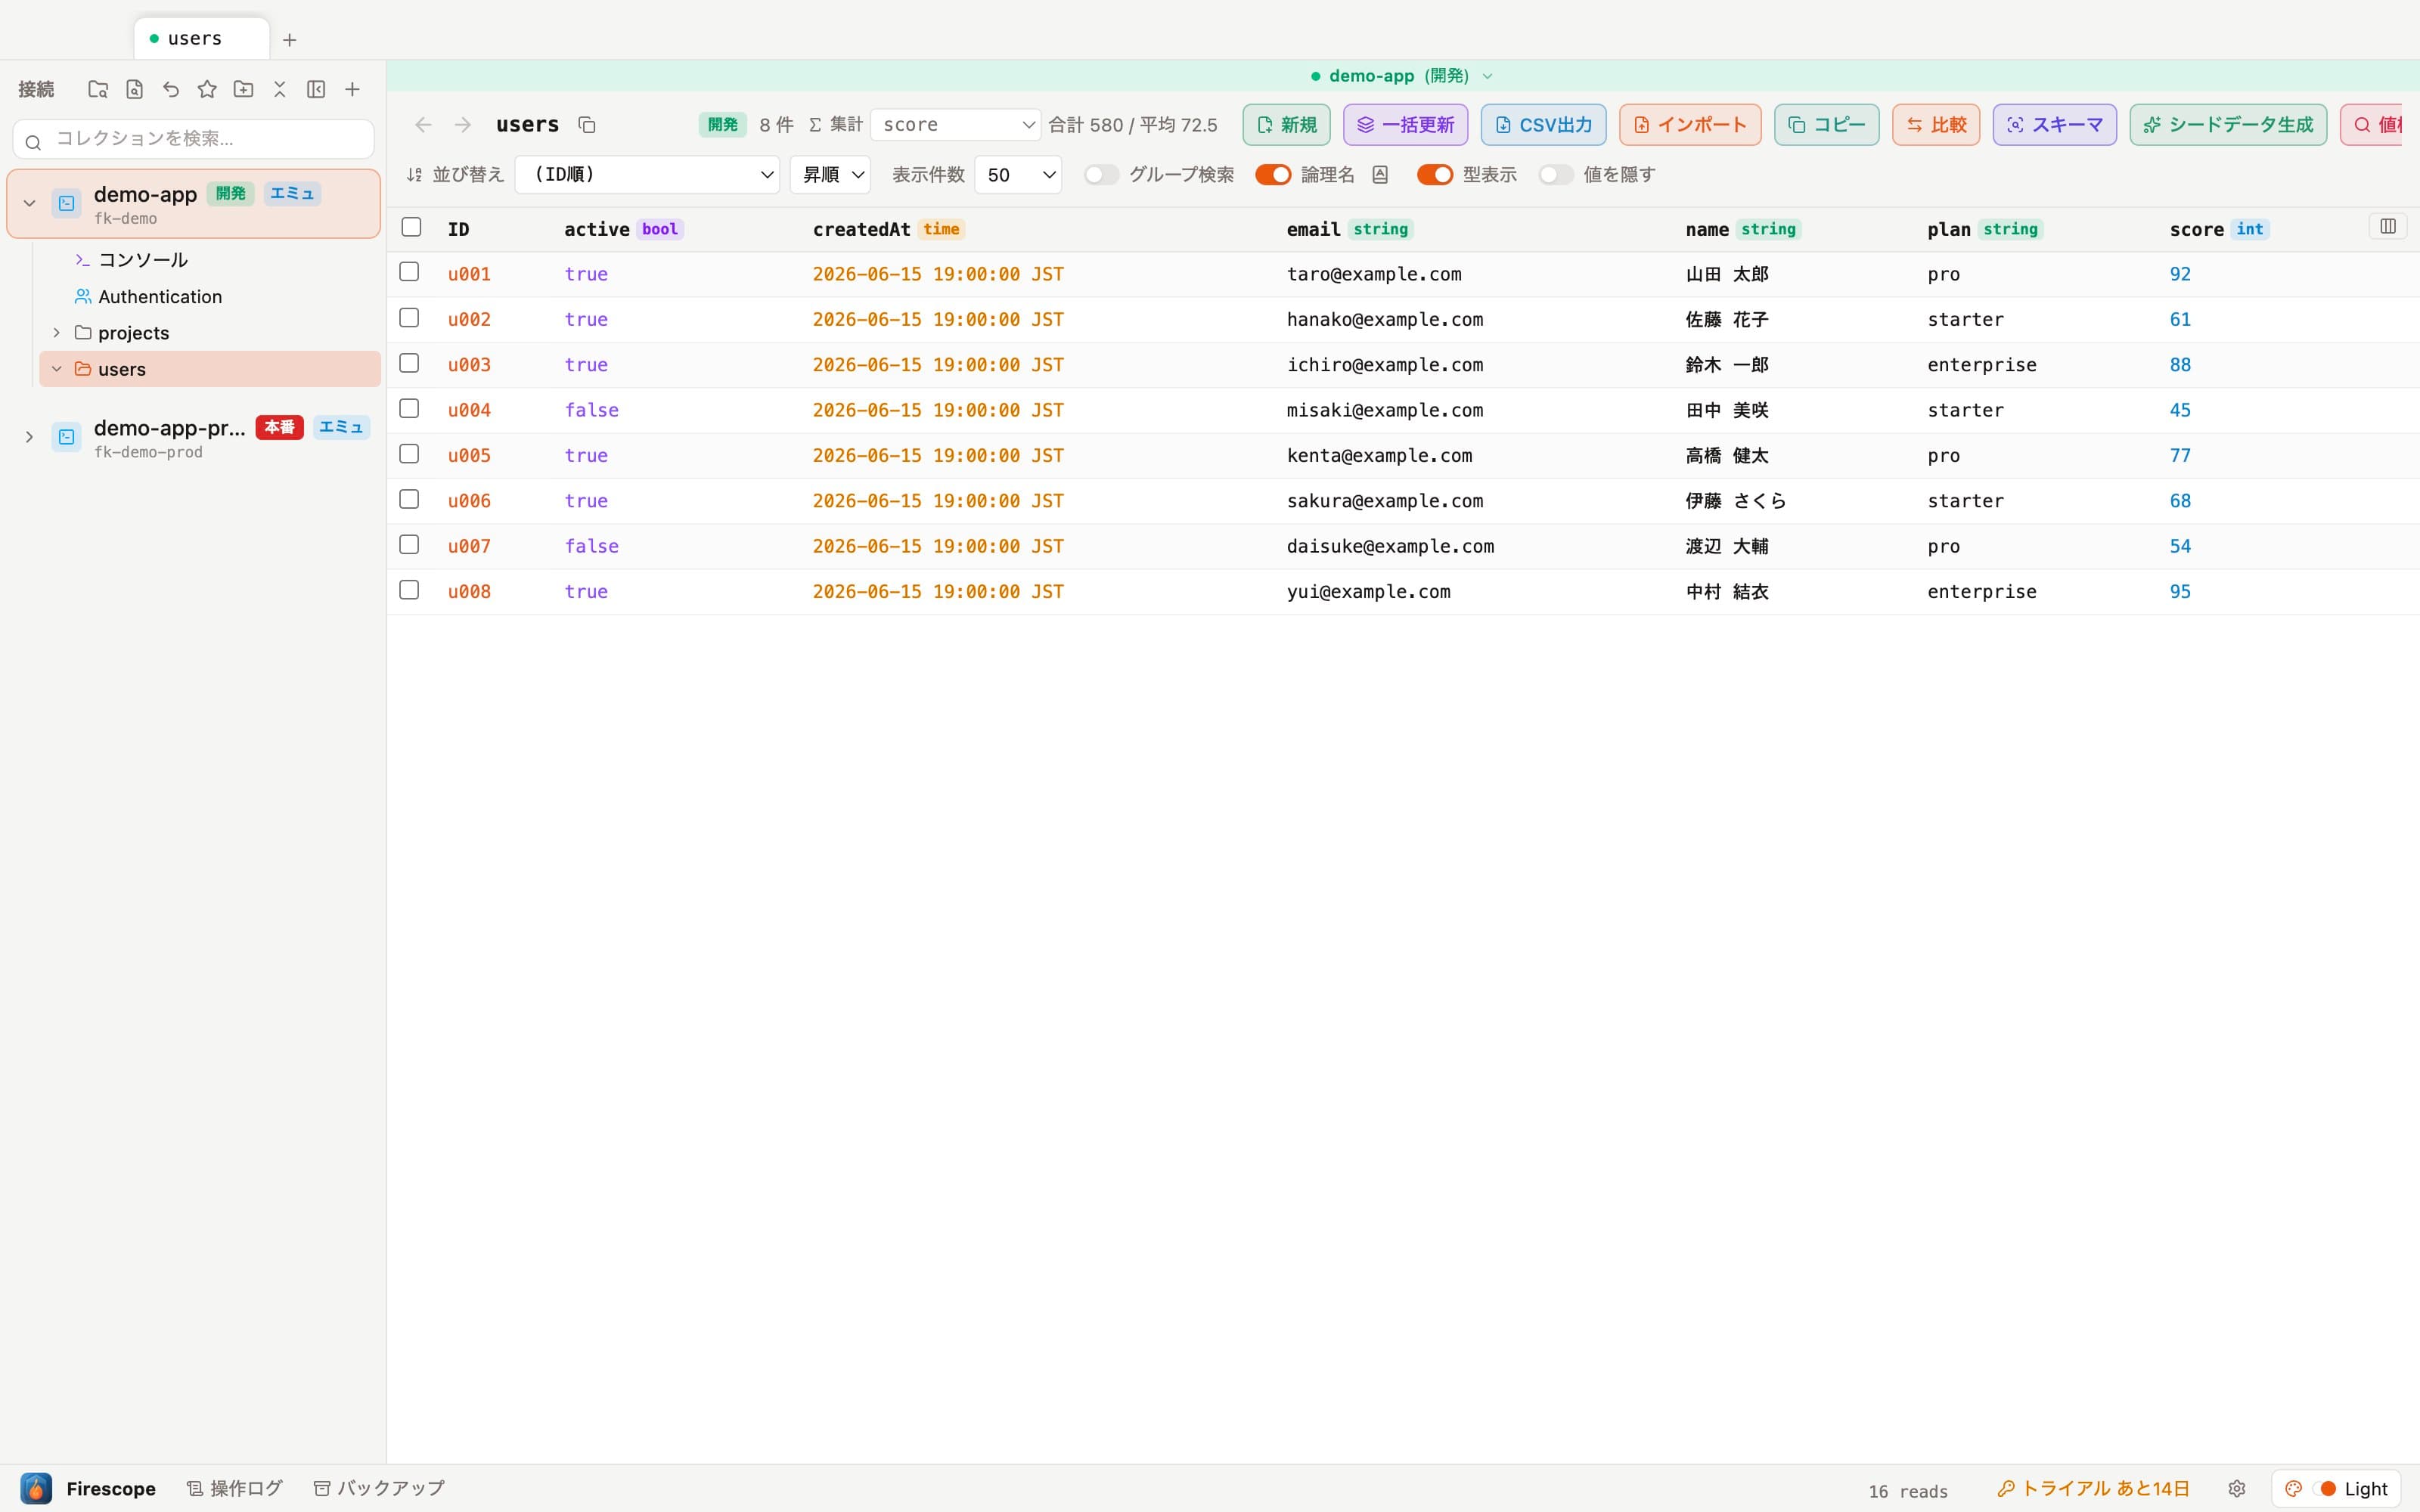Select the checkbox for row u004
2420x1512 pixels.
pos(409,408)
